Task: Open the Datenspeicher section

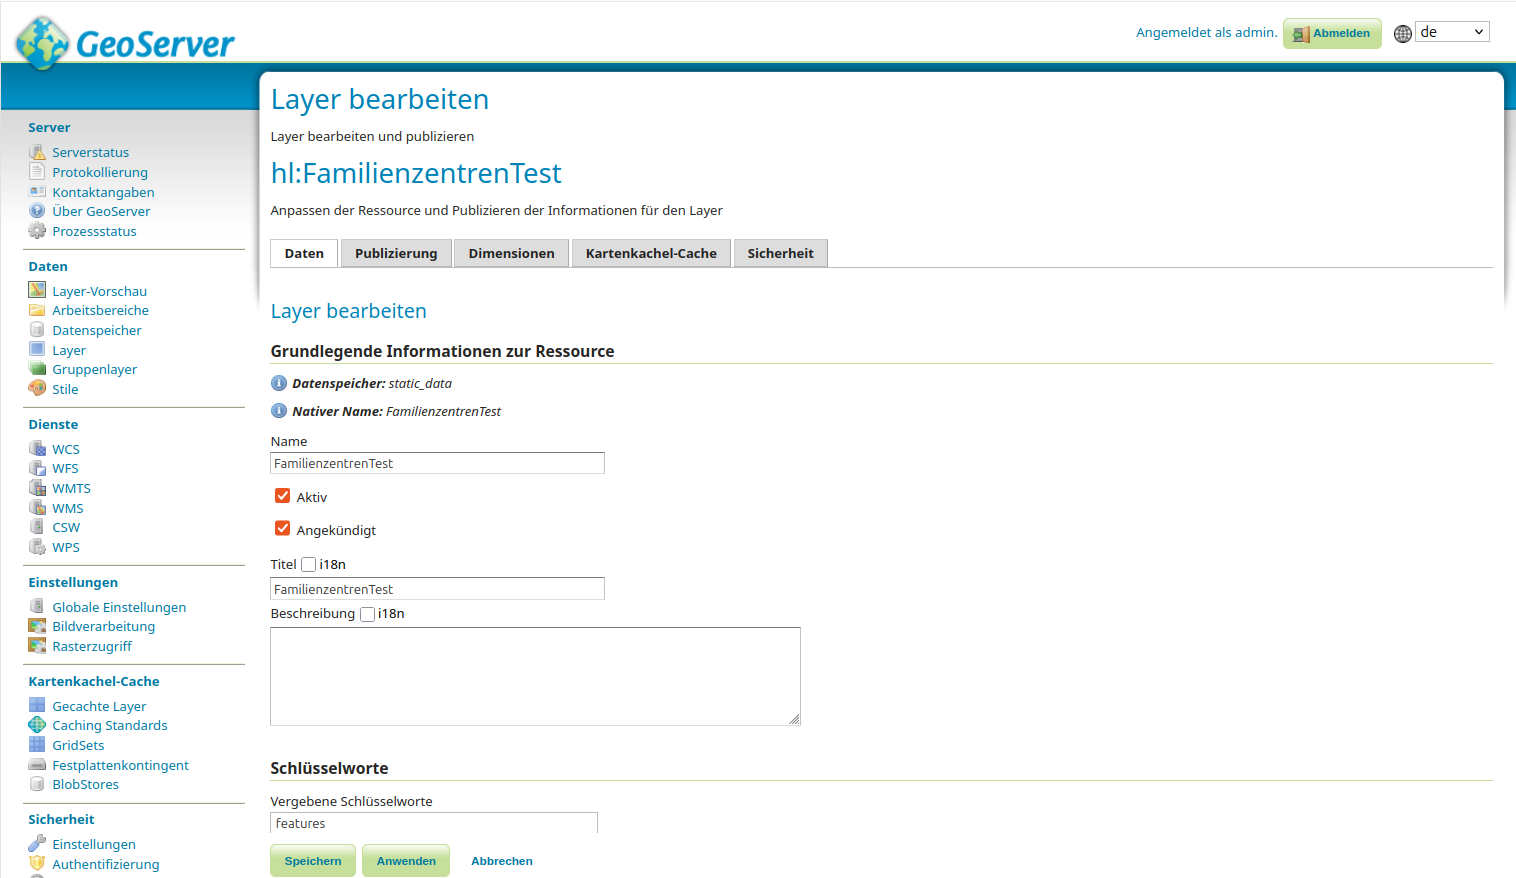Action: pyautogui.click(x=96, y=330)
